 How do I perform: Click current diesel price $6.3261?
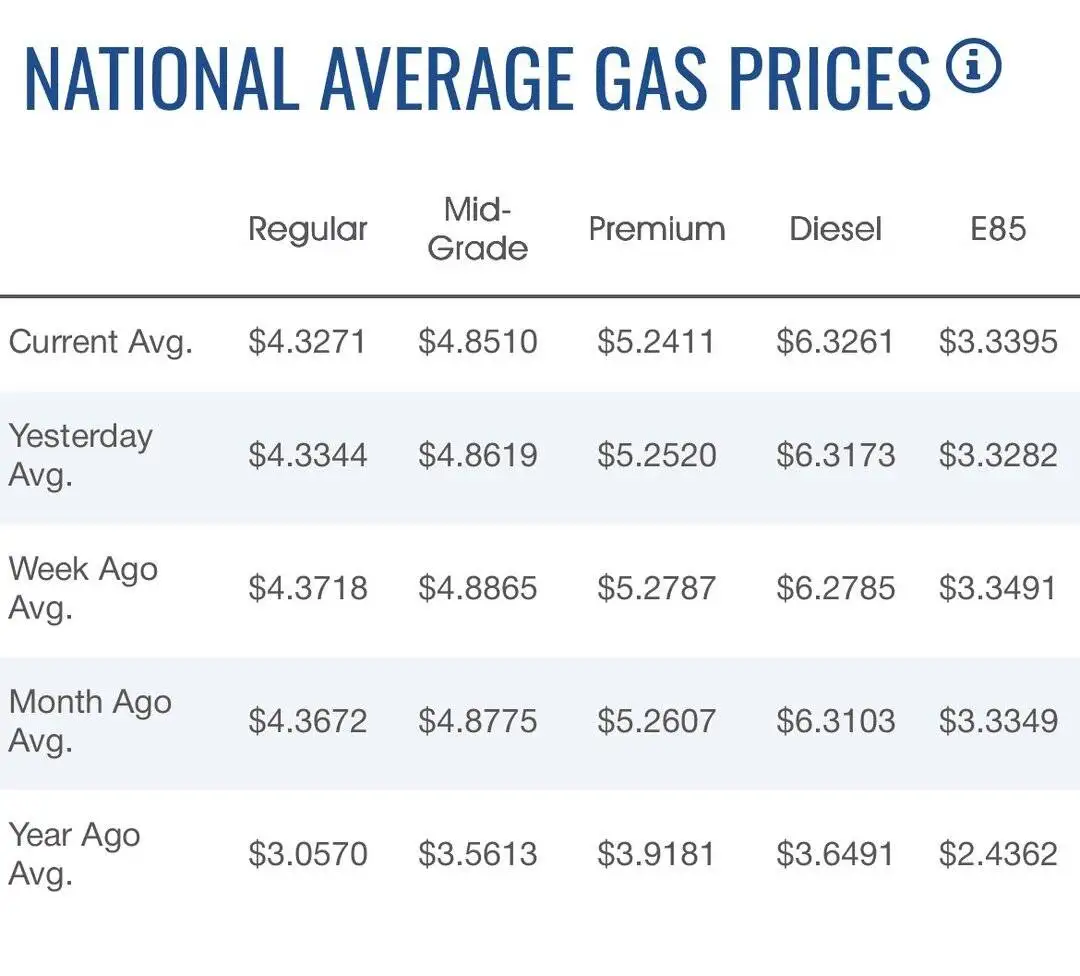coord(835,342)
